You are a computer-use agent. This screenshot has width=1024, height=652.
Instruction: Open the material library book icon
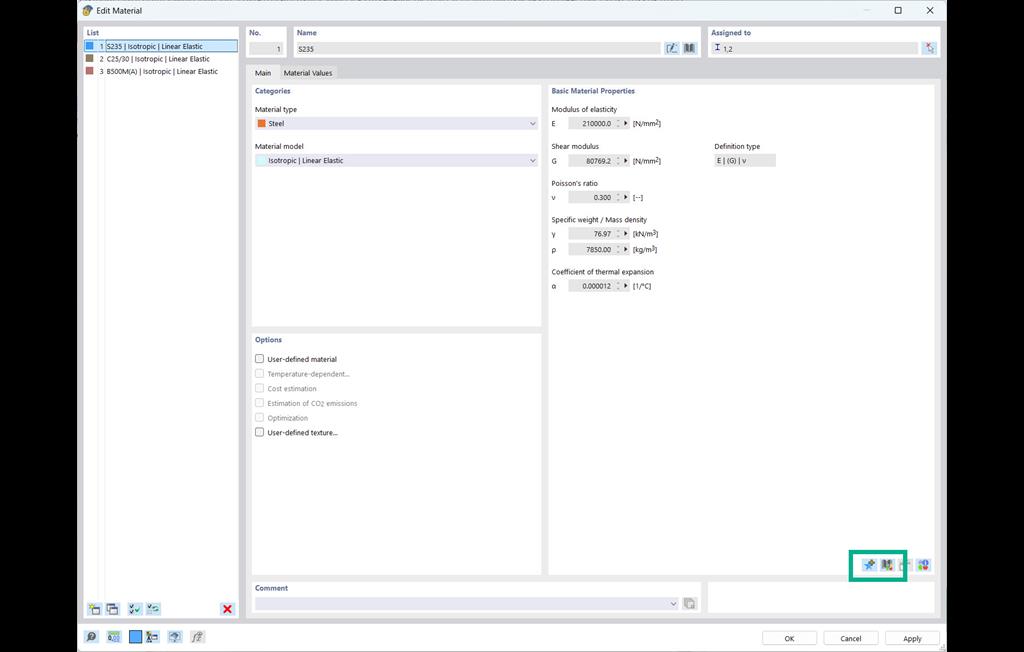click(689, 47)
